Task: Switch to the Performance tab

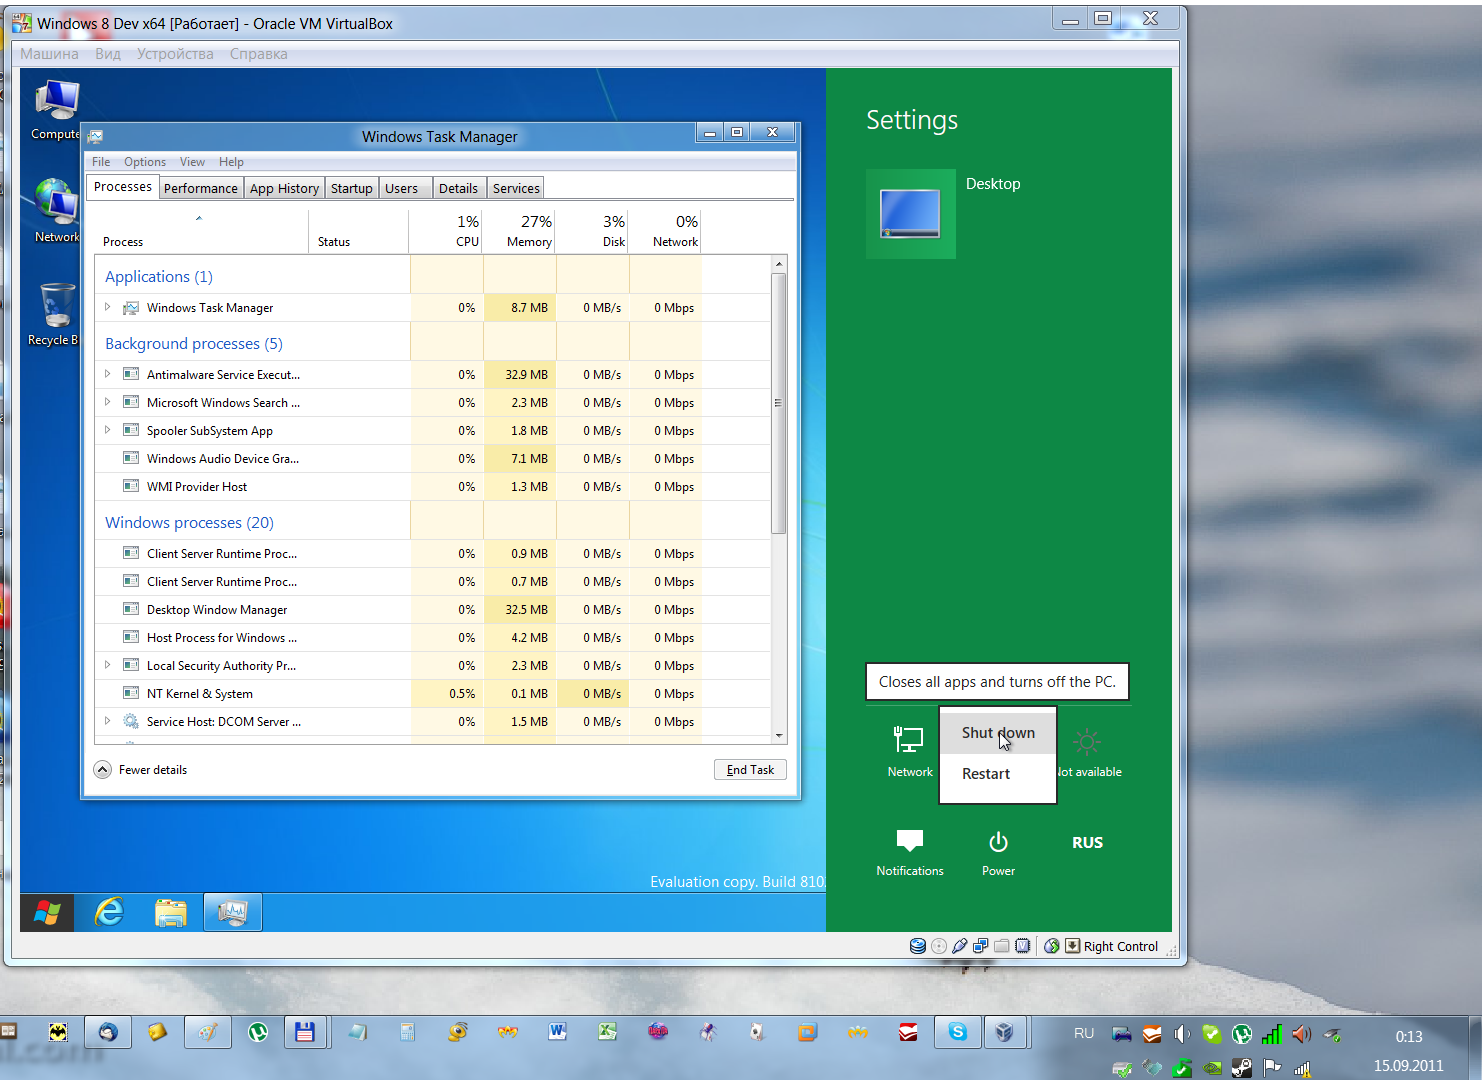Action: (x=200, y=188)
